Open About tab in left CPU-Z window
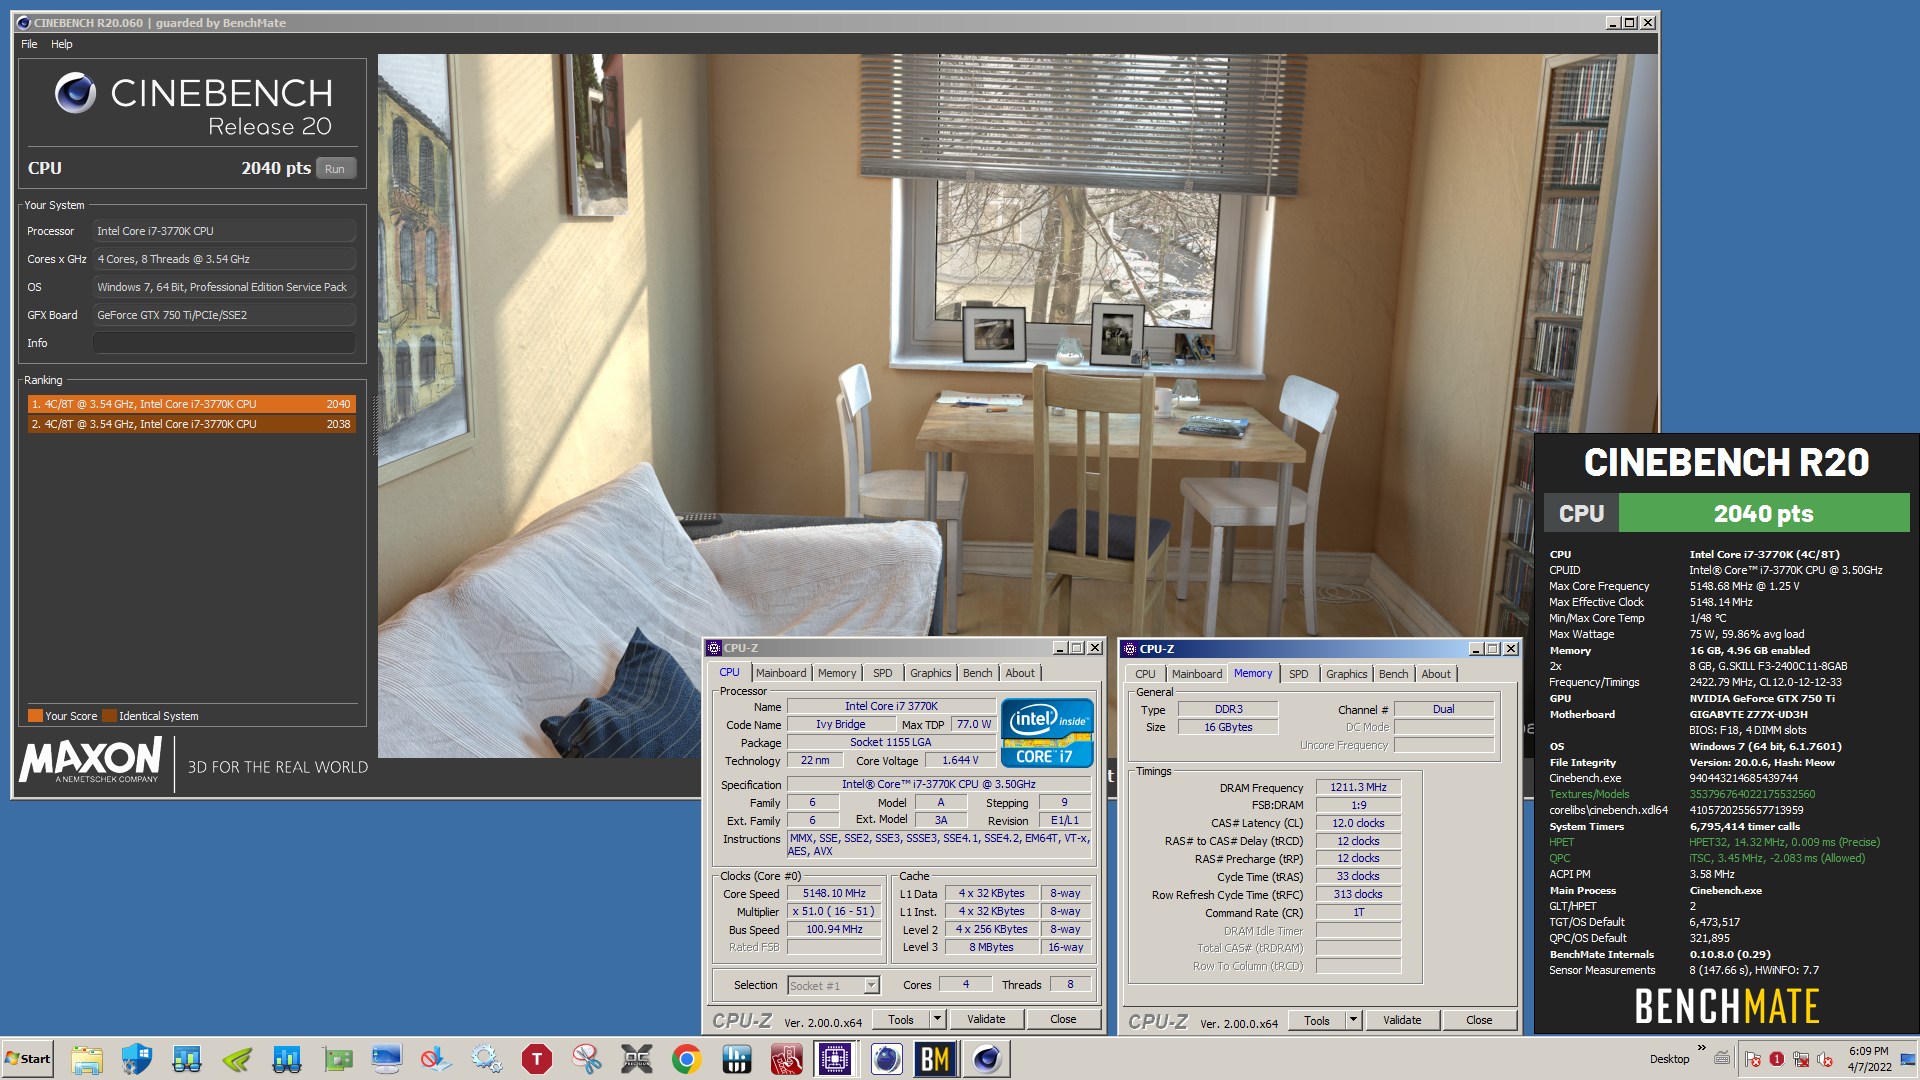Screen dimensions: 1920x1080 coord(1020,673)
